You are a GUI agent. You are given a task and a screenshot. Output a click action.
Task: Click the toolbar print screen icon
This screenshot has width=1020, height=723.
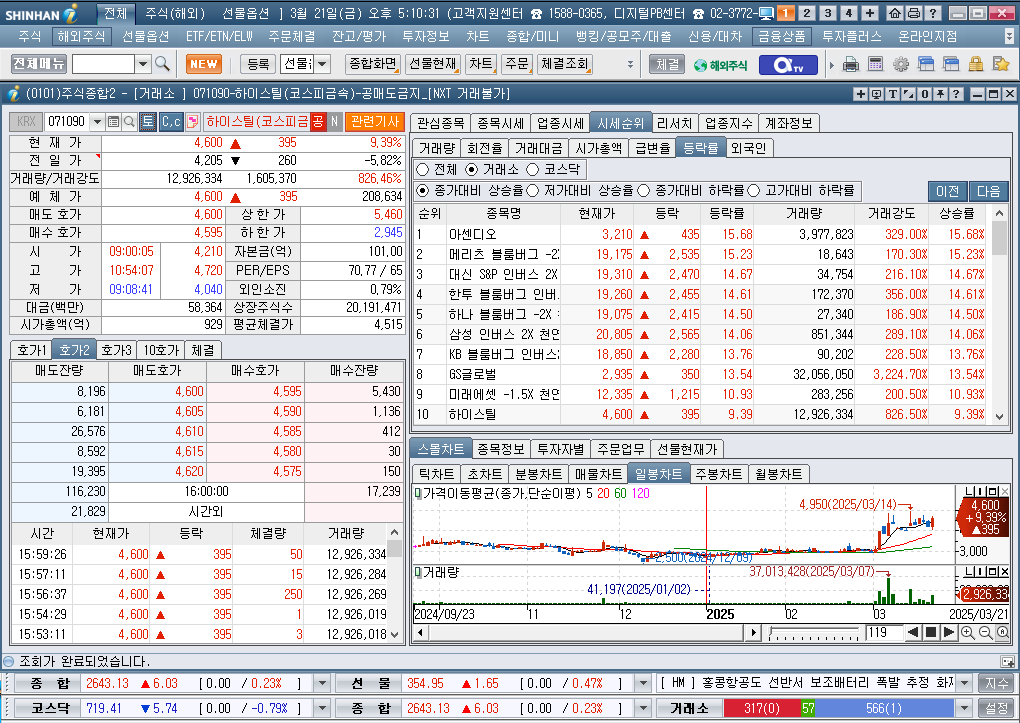850,64
